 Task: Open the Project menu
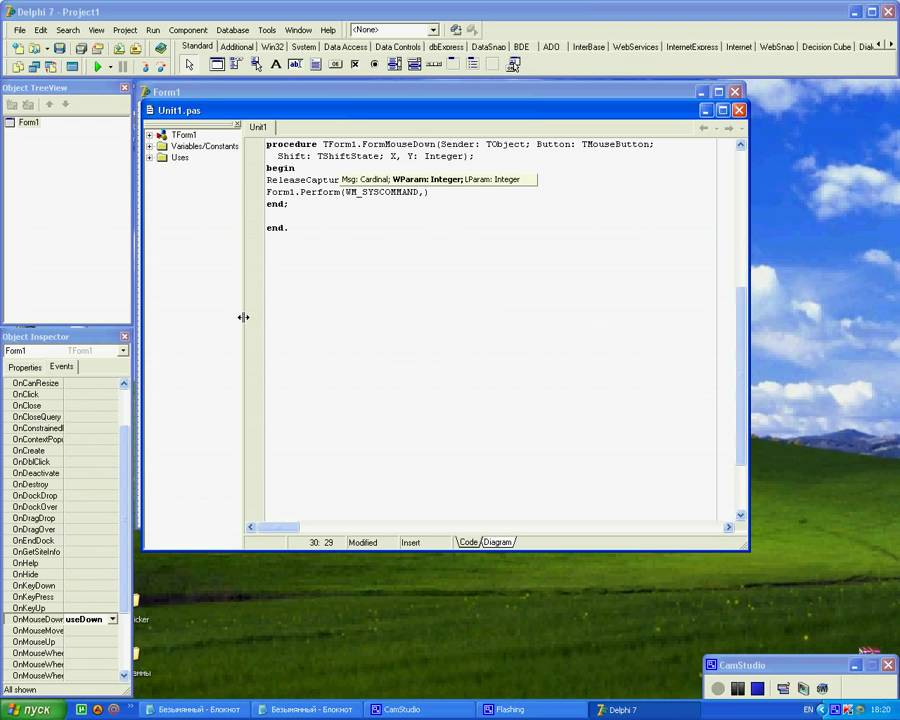(x=125, y=30)
